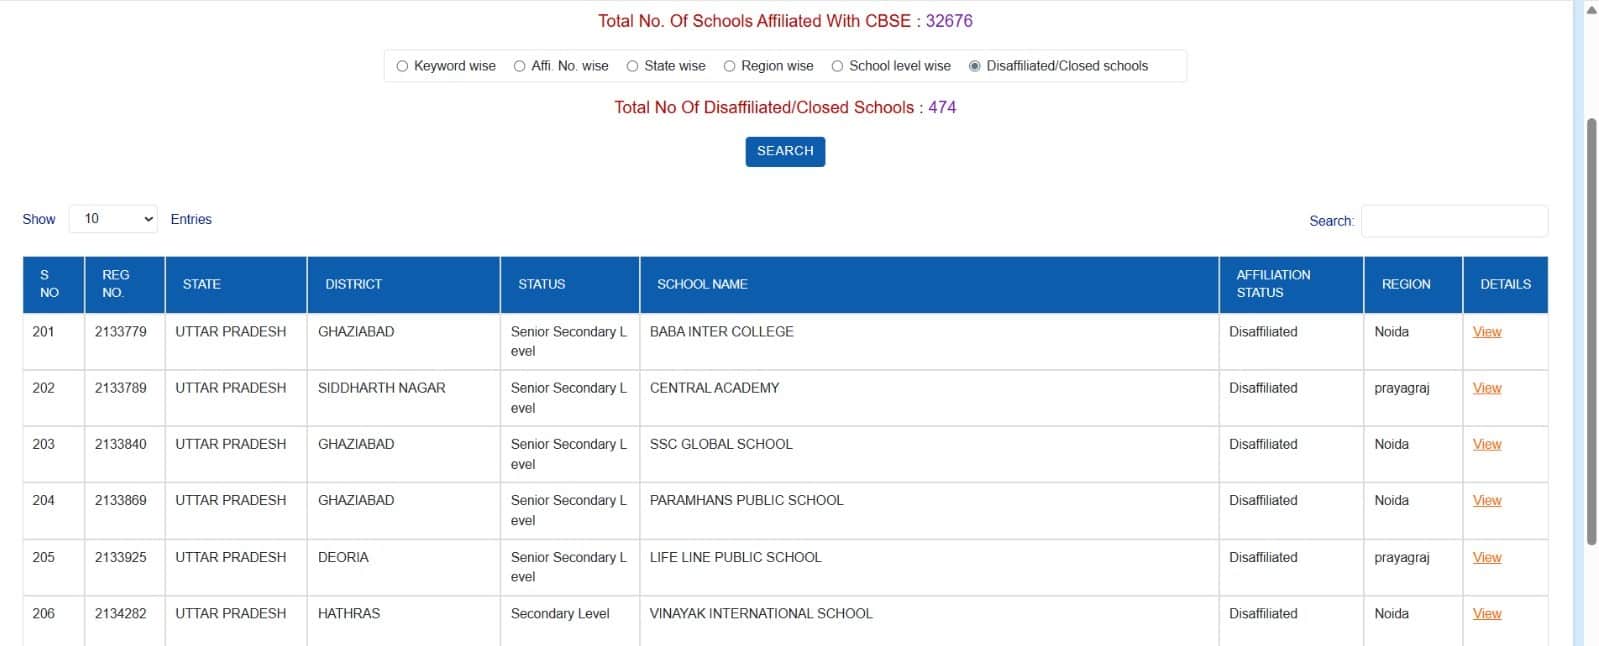1599x646 pixels.
Task: Sort table by REG NO. column header
Action: (x=115, y=284)
